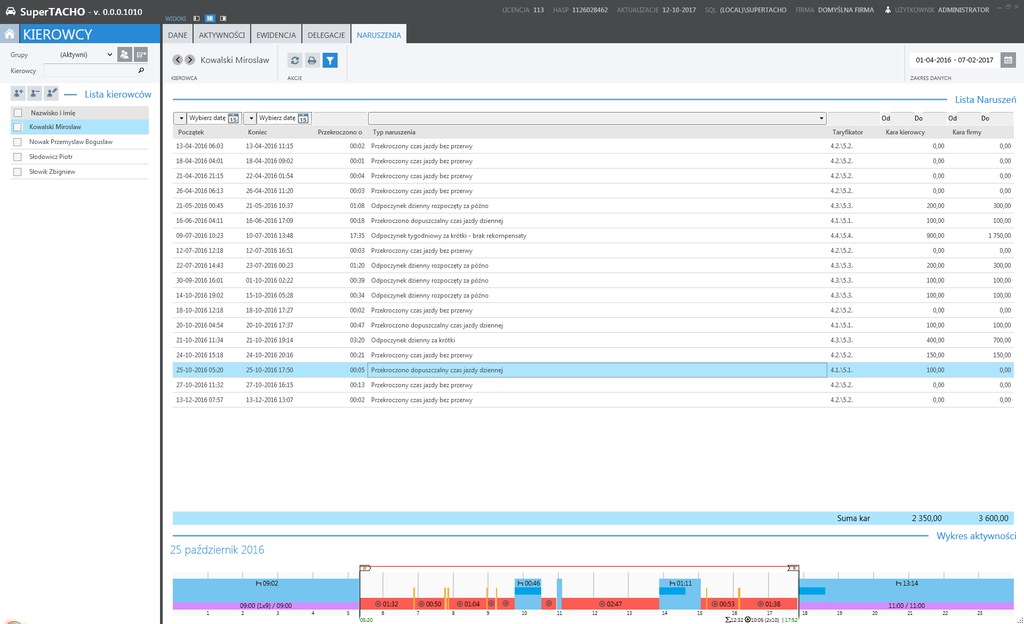Add a new driver
Screen dimensions: 1024x624
18,93
